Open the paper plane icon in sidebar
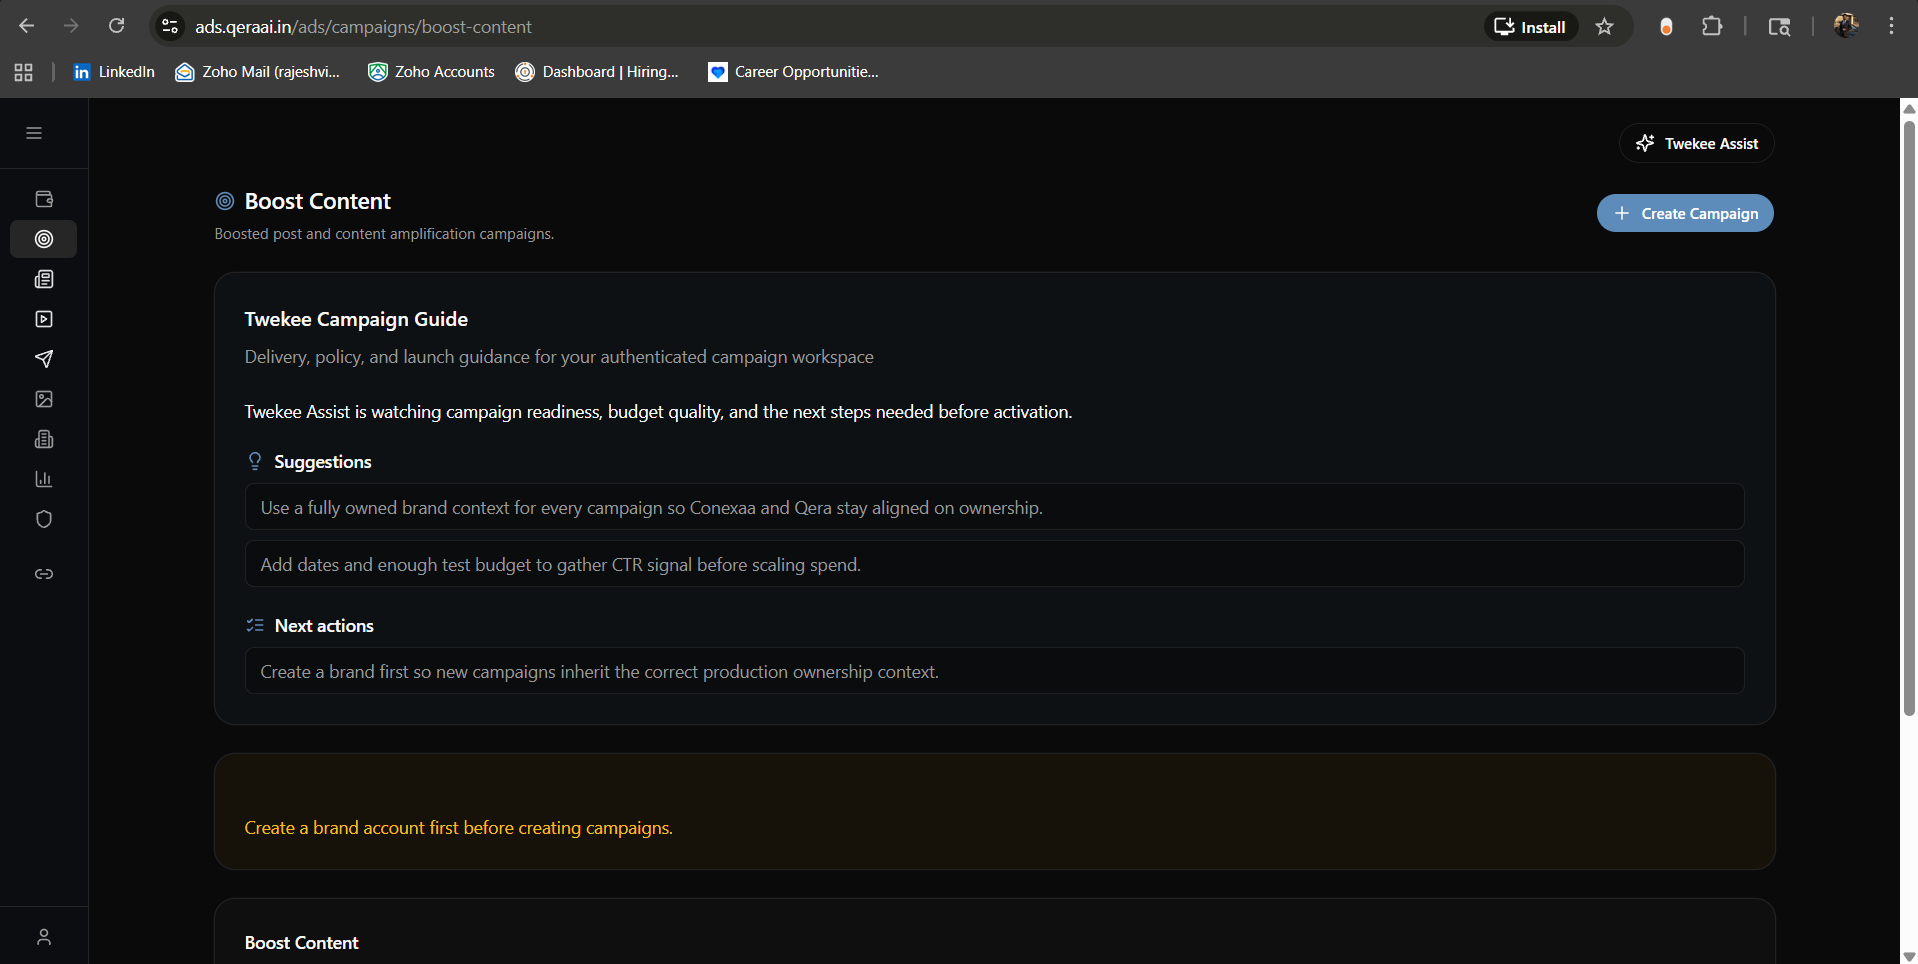Image resolution: width=1918 pixels, height=964 pixels. 44,359
